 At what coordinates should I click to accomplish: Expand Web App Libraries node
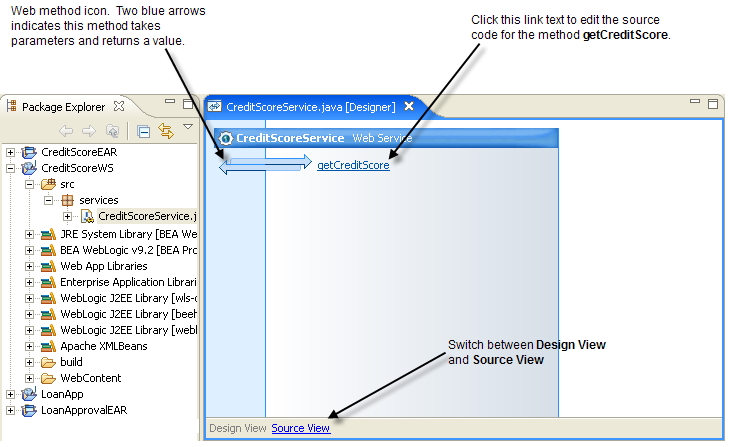29,266
